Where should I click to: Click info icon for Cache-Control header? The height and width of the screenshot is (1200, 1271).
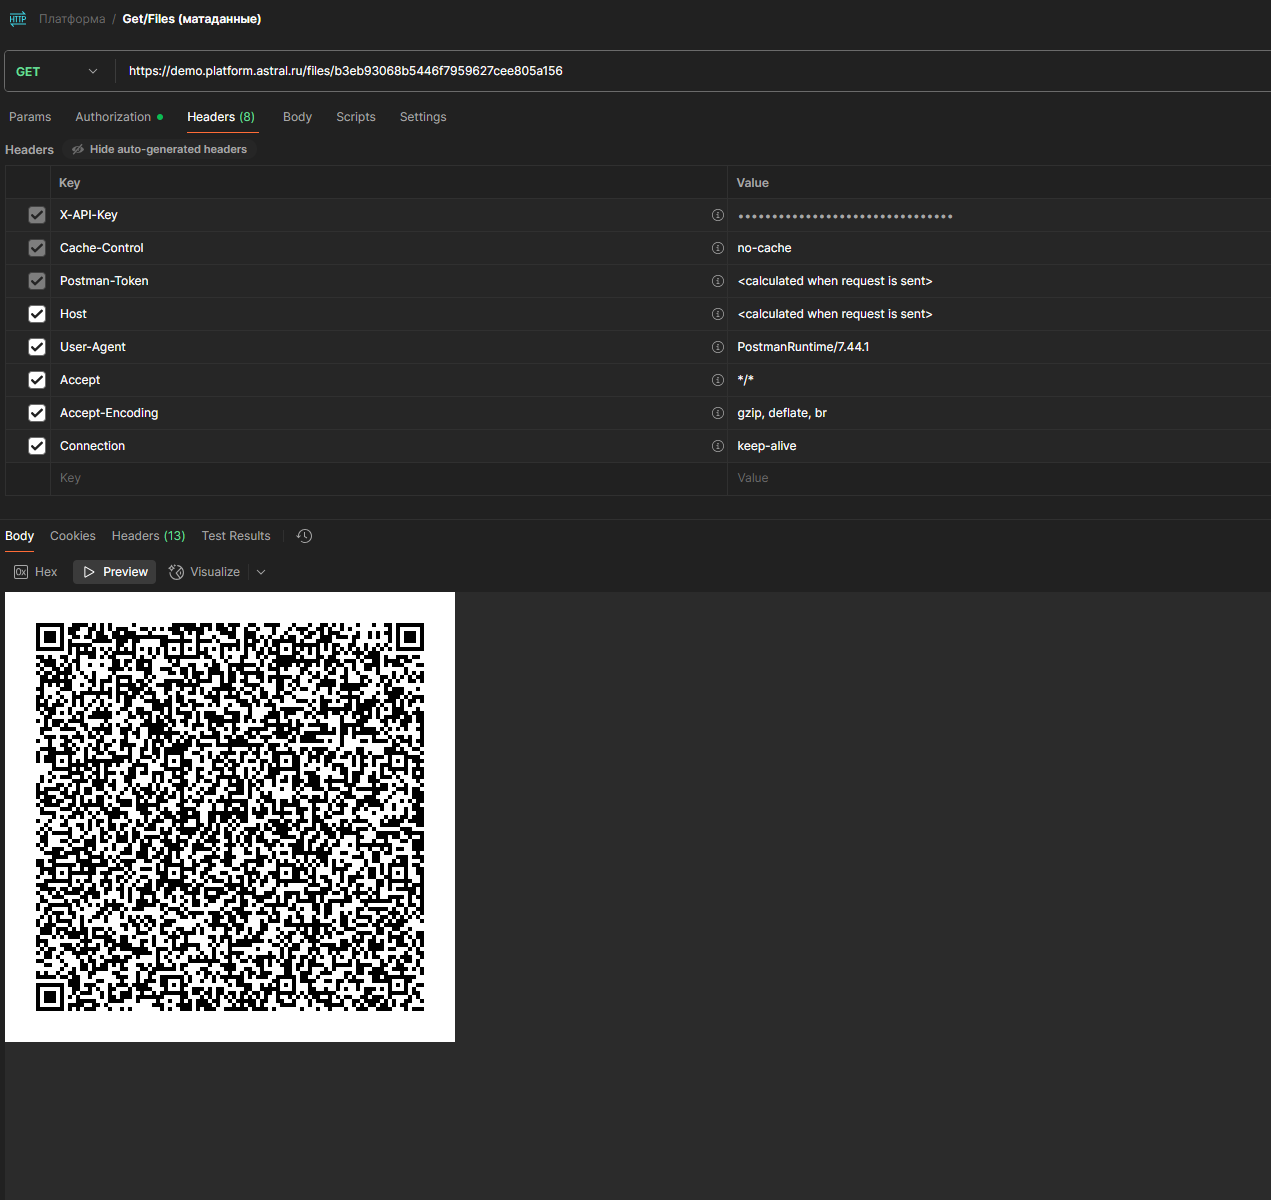pos(717,248)
